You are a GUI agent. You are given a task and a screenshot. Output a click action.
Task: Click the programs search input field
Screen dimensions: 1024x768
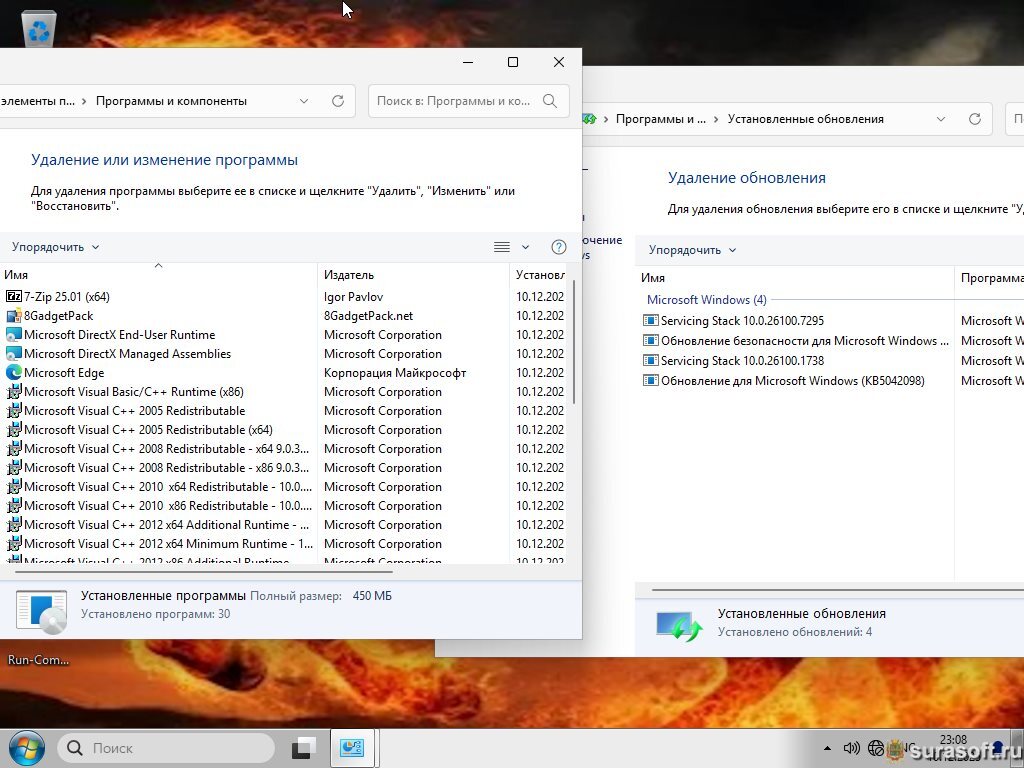coord(455,101)
